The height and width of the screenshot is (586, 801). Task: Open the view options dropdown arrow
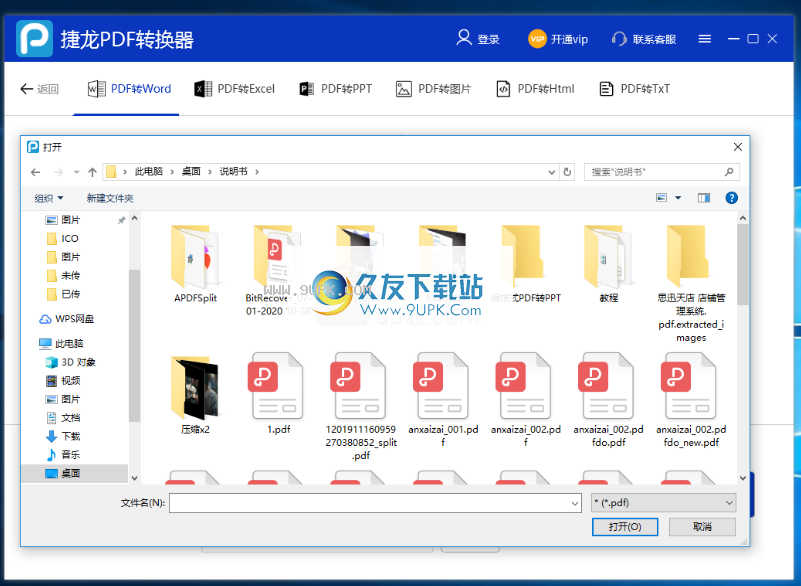(x=678, y=198)
